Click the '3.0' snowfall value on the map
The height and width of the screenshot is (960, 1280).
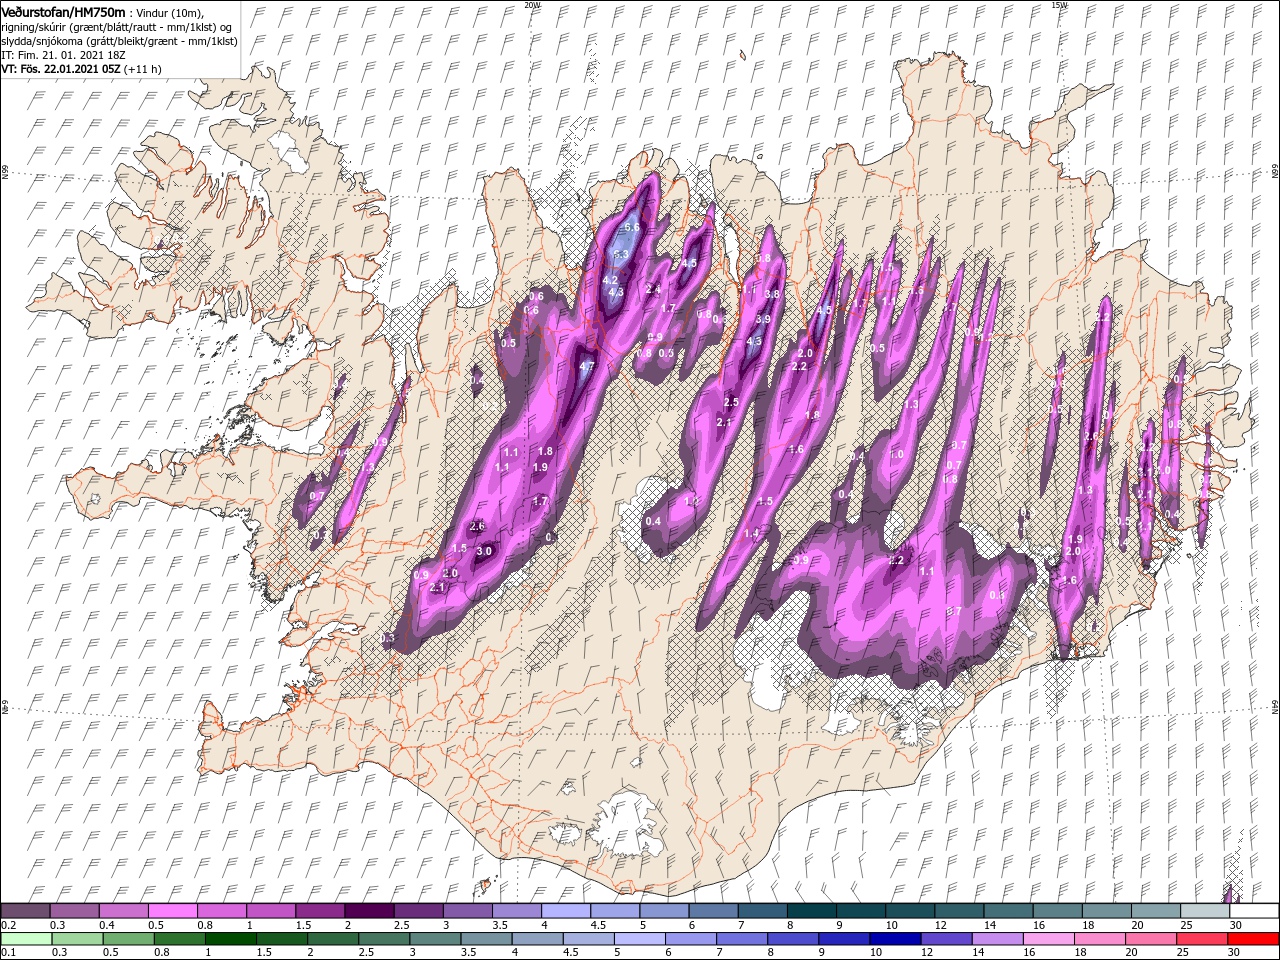485,551
